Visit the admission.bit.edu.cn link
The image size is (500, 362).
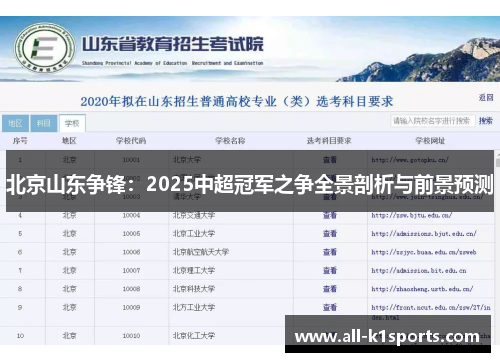pos(419,270)
